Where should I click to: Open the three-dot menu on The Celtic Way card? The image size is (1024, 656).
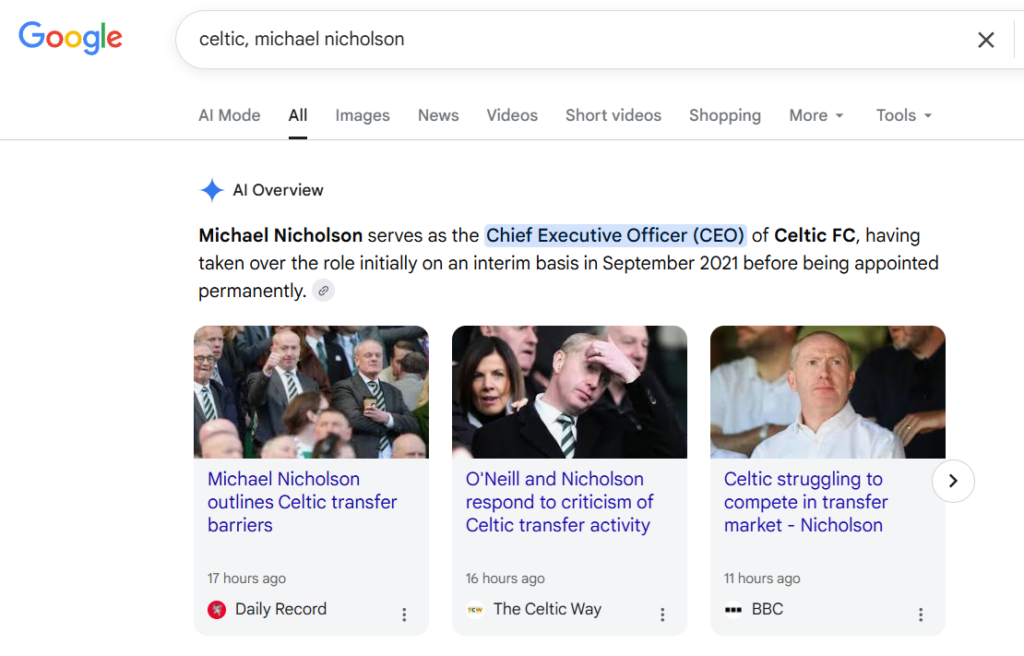[662, 614]
